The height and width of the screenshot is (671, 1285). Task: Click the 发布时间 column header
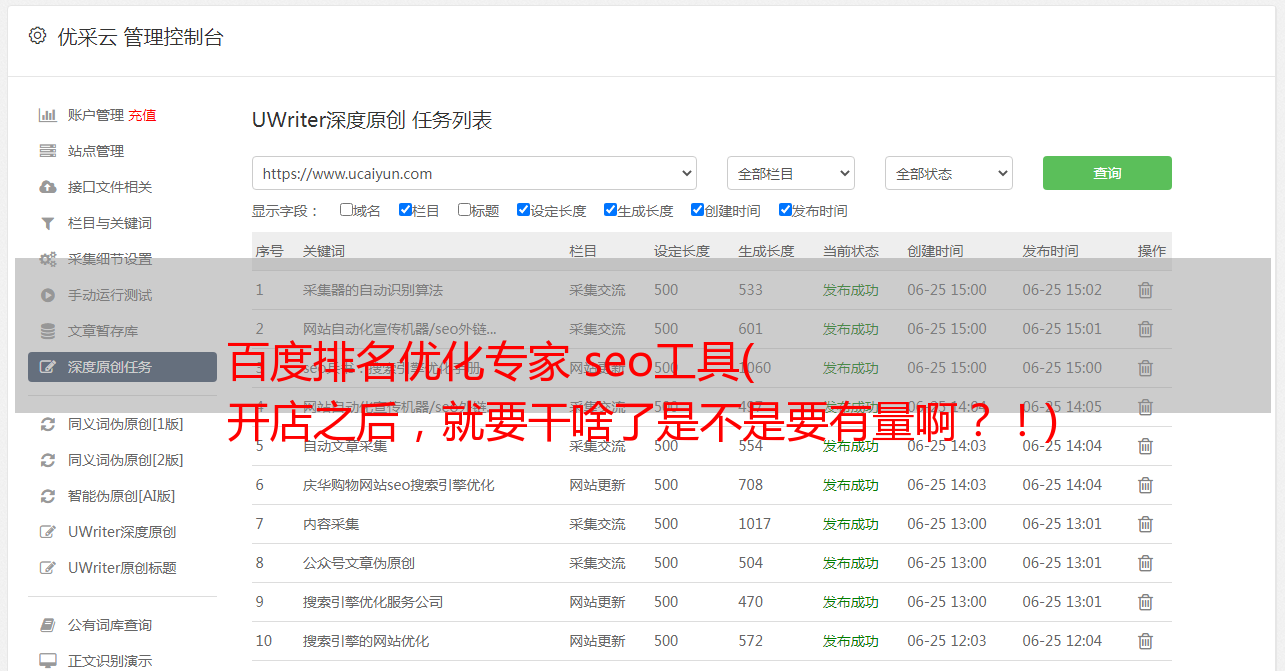click(1050, 251)
